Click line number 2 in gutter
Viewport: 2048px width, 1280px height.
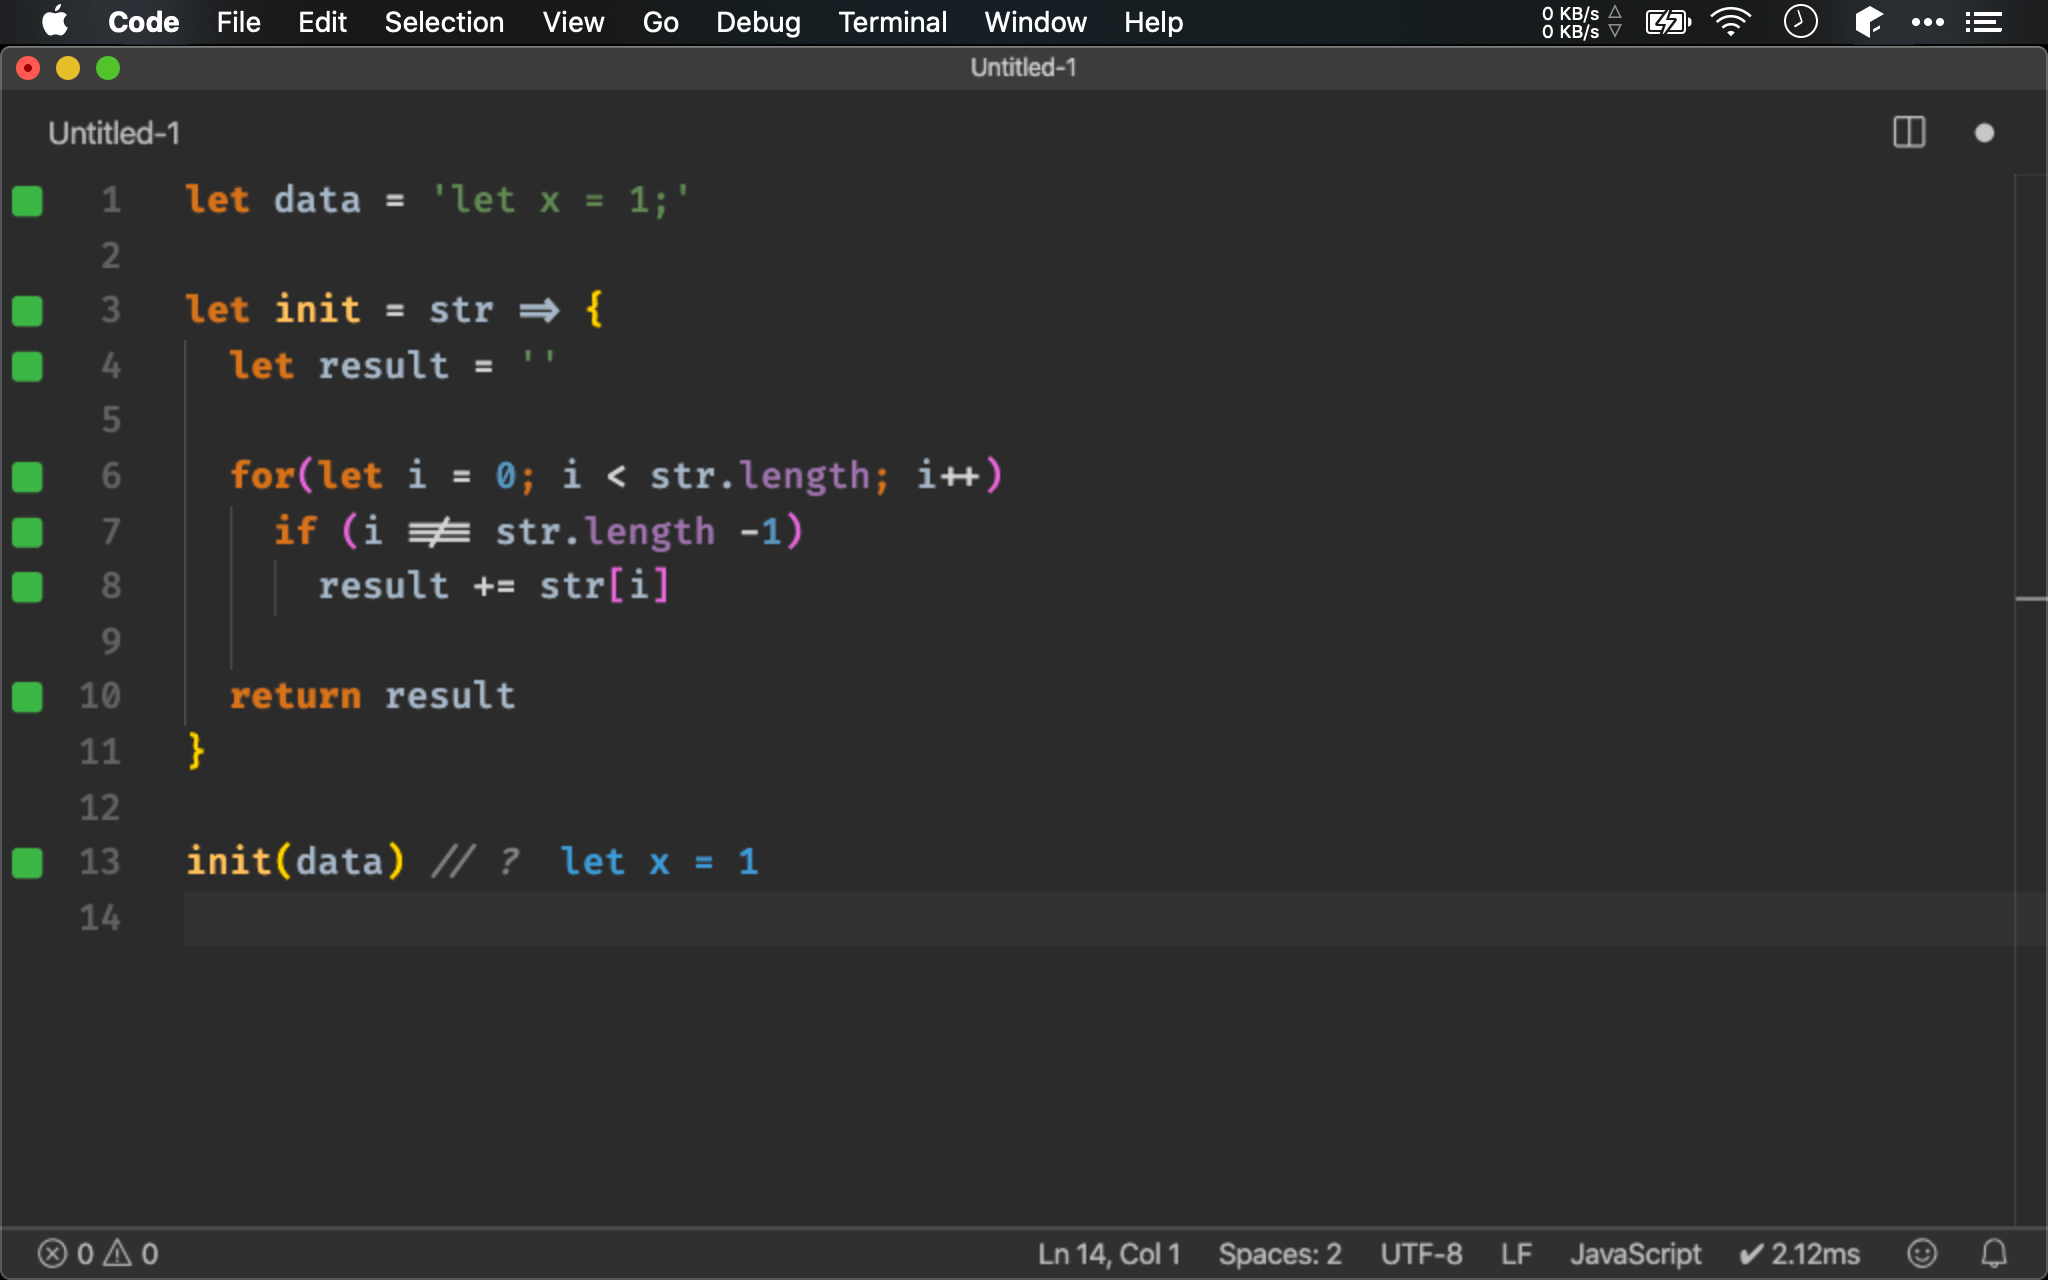pyautogui.click(x=111, y=255)
